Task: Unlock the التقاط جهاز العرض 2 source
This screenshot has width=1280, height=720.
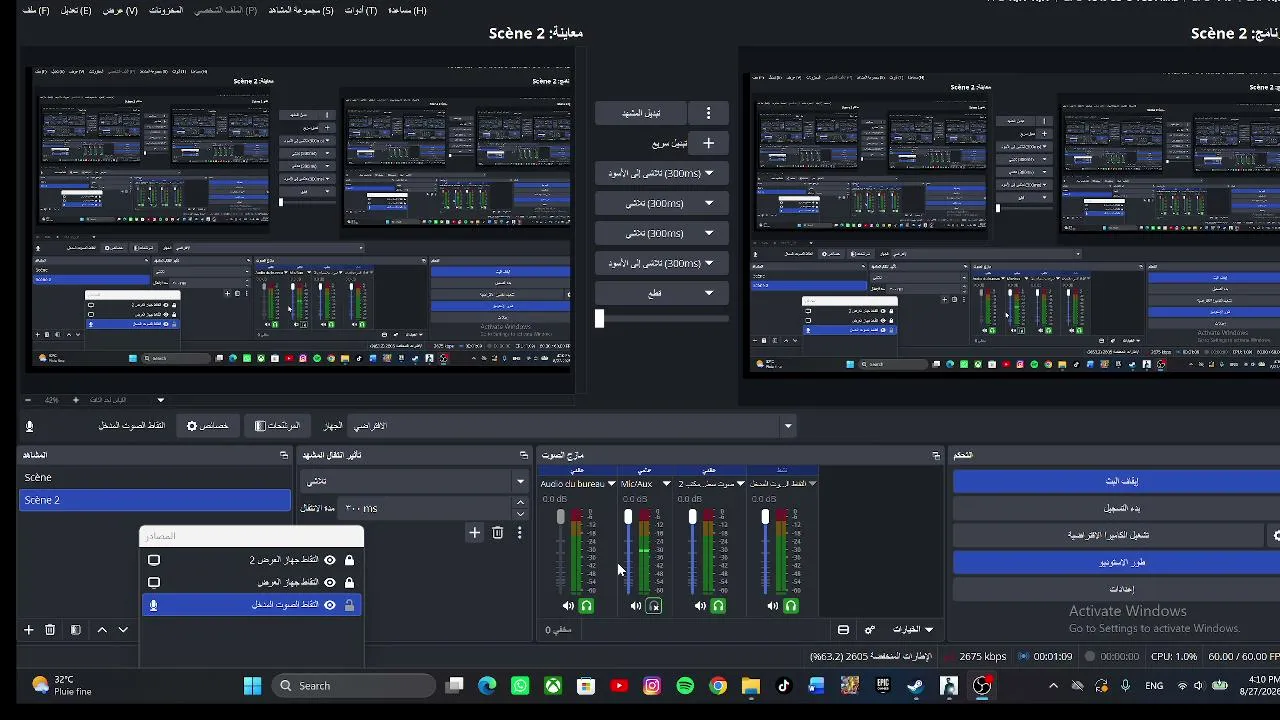Action: click(x=349, y=560)
